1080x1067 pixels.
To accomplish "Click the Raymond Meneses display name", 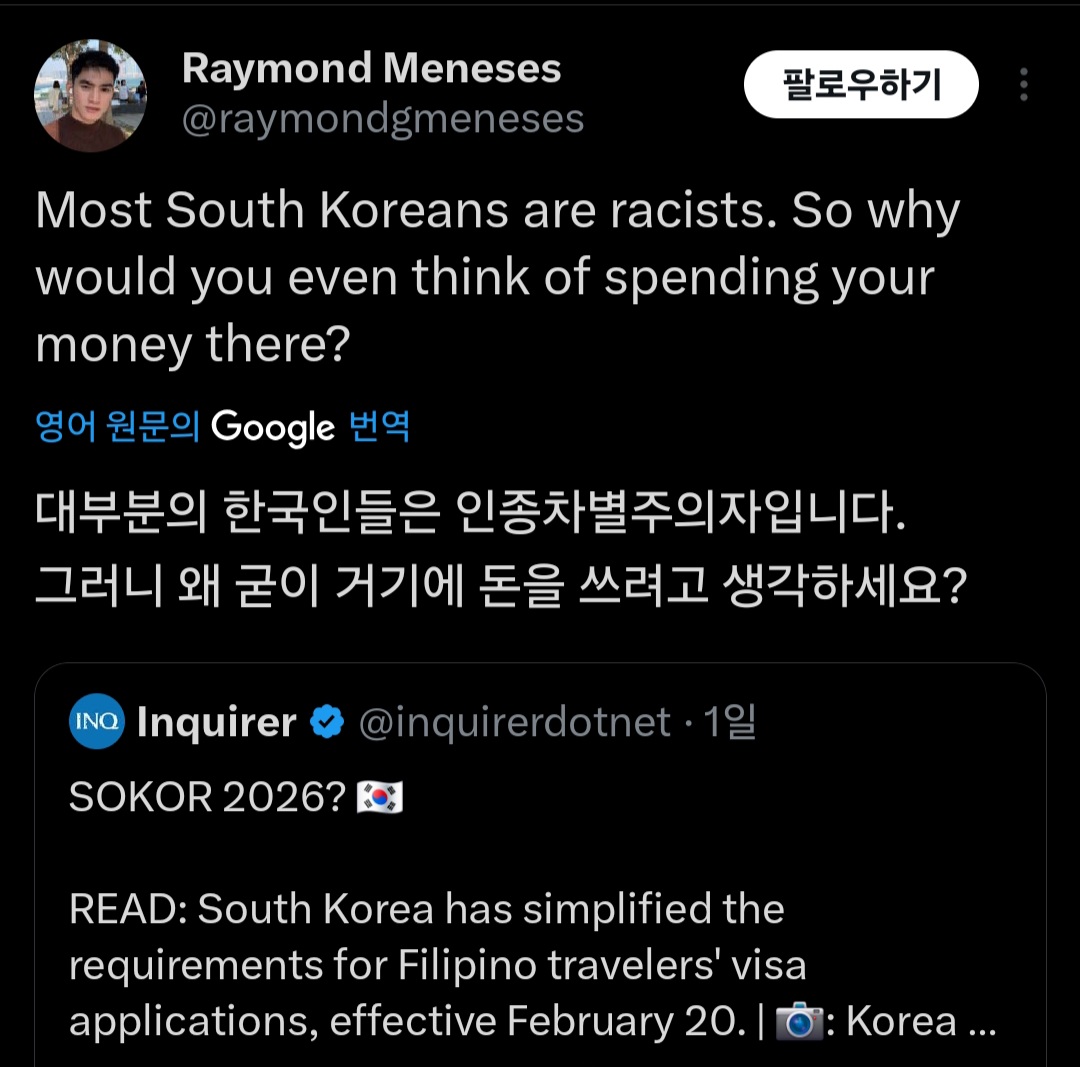I will tap(371, 69).
